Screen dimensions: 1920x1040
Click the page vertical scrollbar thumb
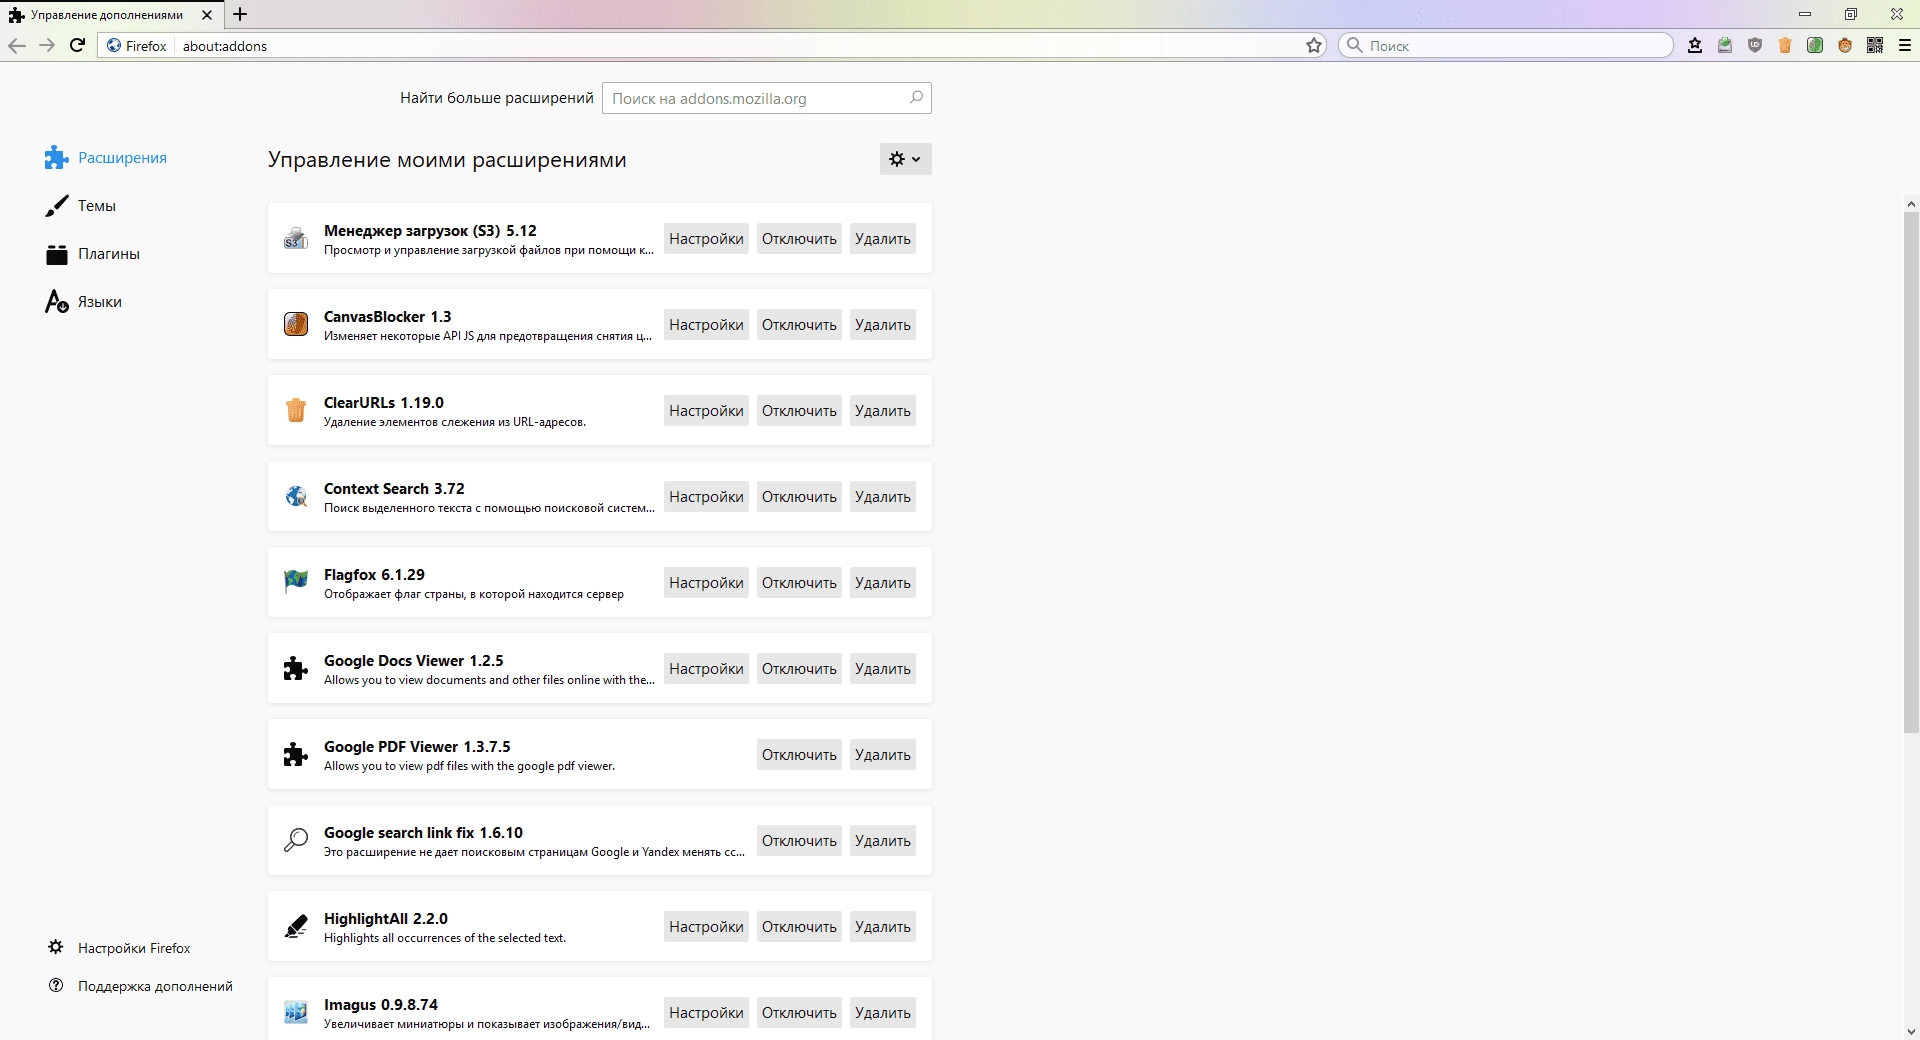pyautogui.click(x=1911, y=472)
